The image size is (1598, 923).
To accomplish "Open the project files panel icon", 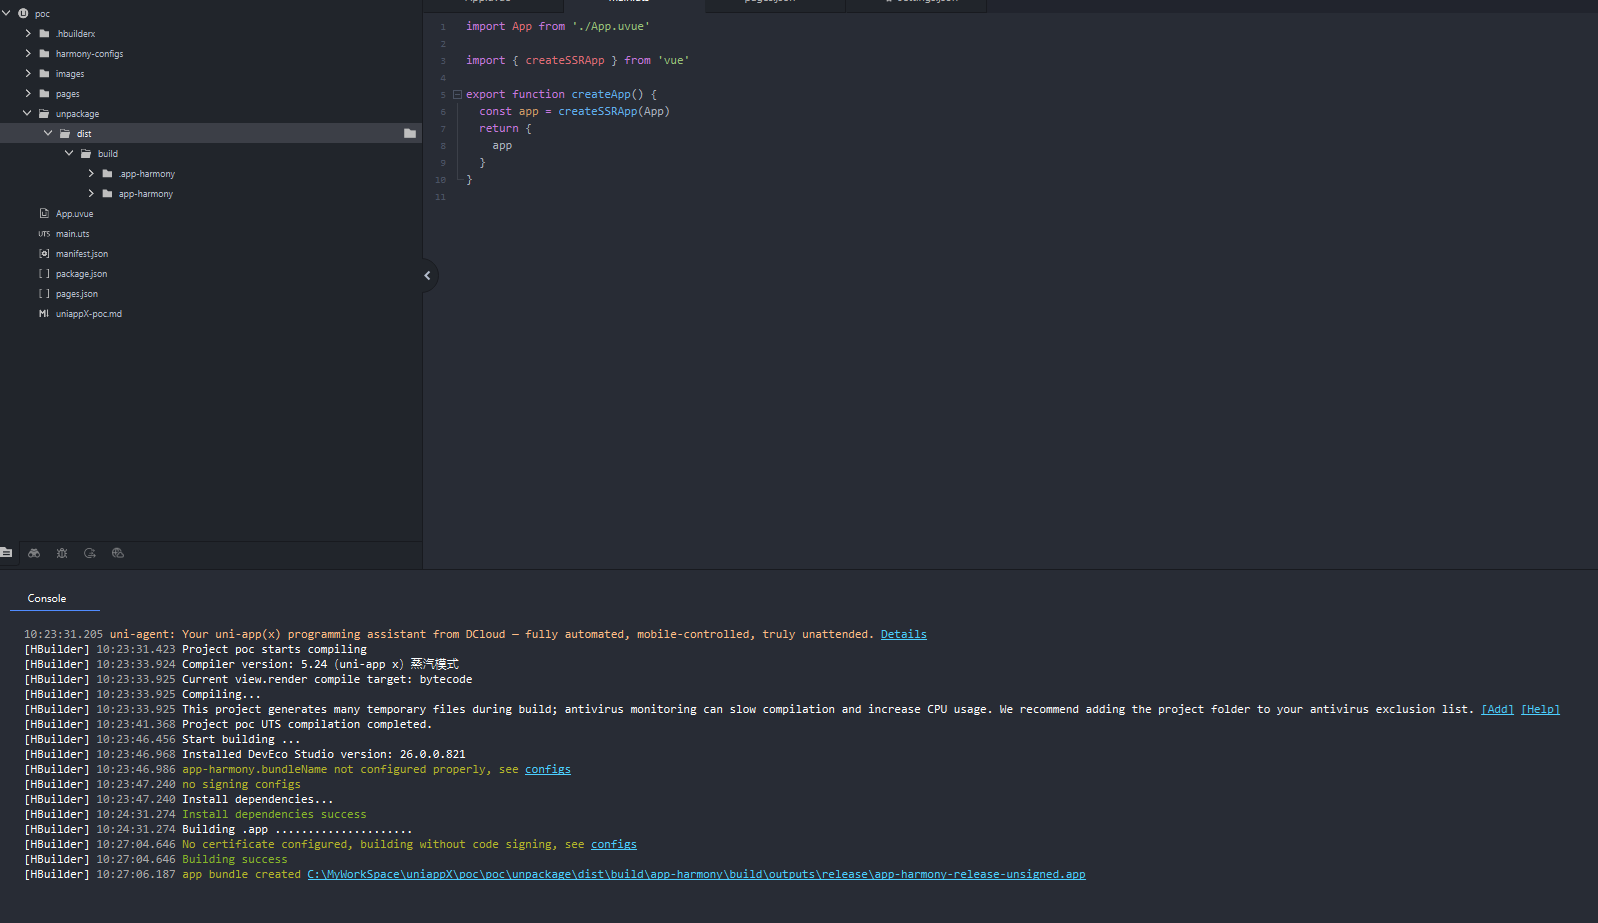I will 6,553.
